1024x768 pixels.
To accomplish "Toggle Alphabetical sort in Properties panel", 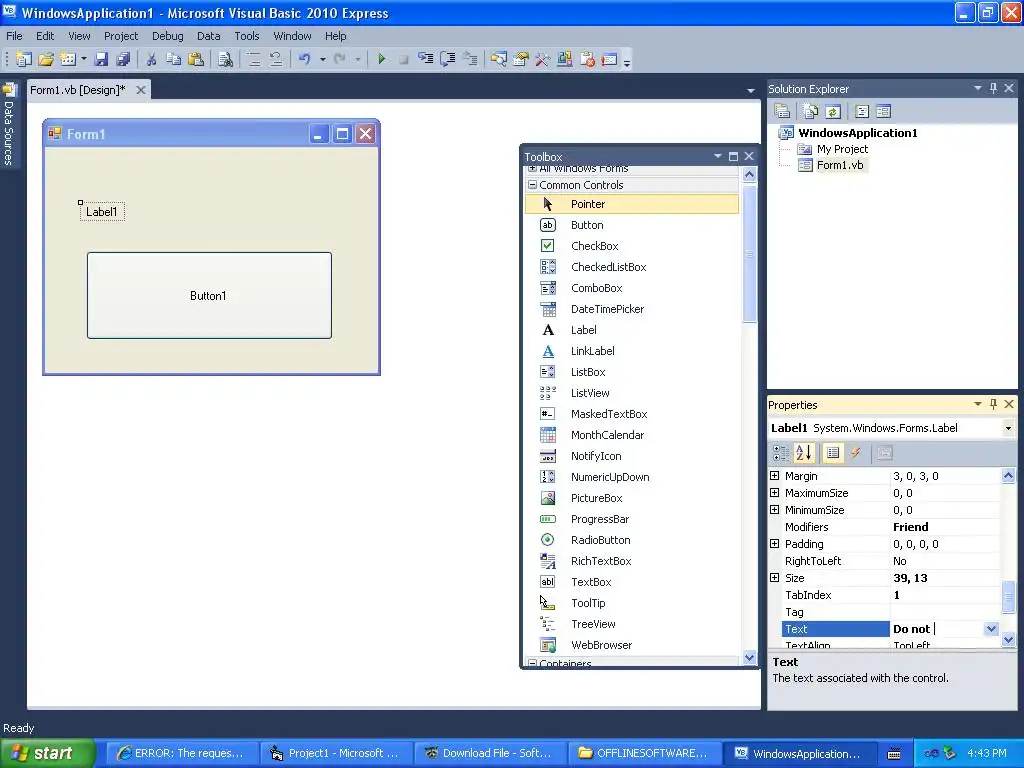I will tap(804, 453).
